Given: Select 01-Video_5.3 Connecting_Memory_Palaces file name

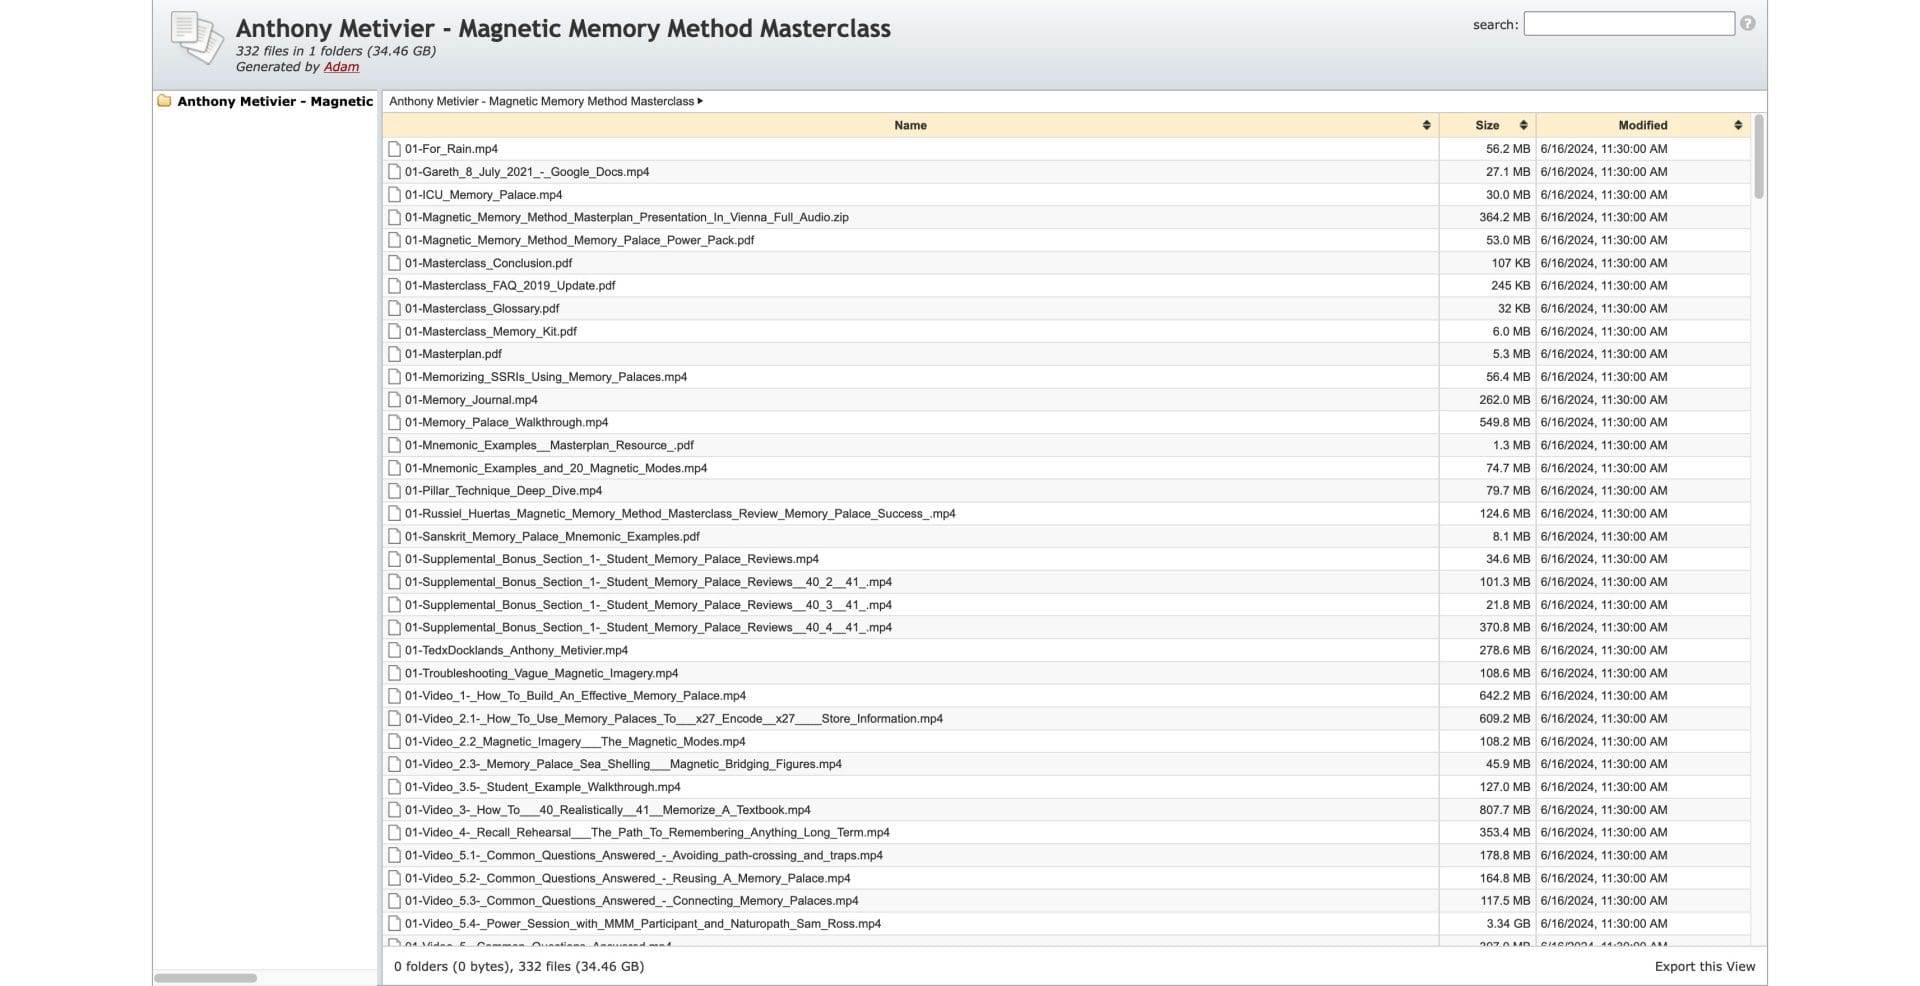Looking at the screenshot, I should (632, 901).
